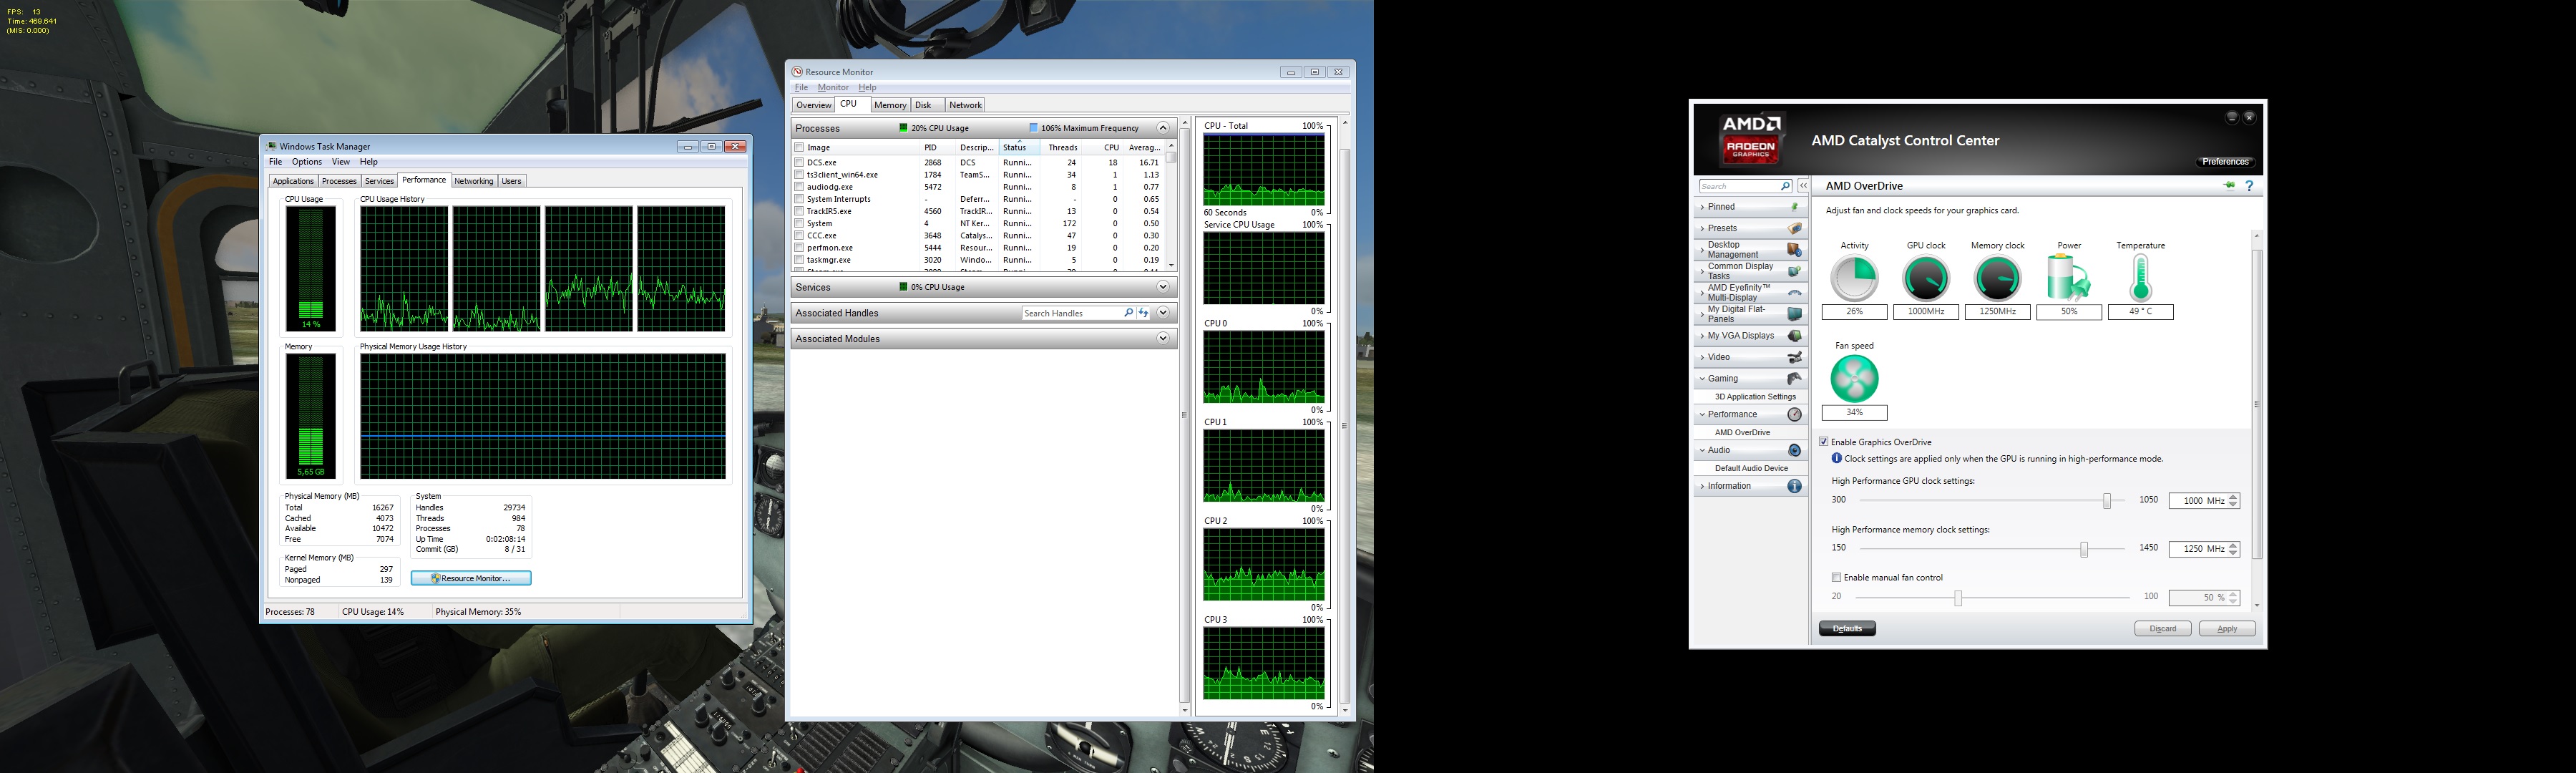Open the Networking tab in Task Manager
This screenshot has height=773, width=2576.
pyautogui.click(x=473, y=181)
